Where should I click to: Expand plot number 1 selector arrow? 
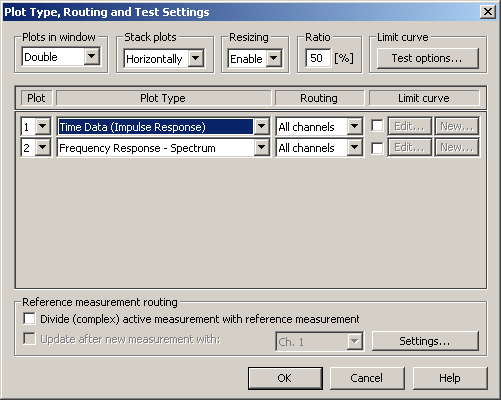43,126
